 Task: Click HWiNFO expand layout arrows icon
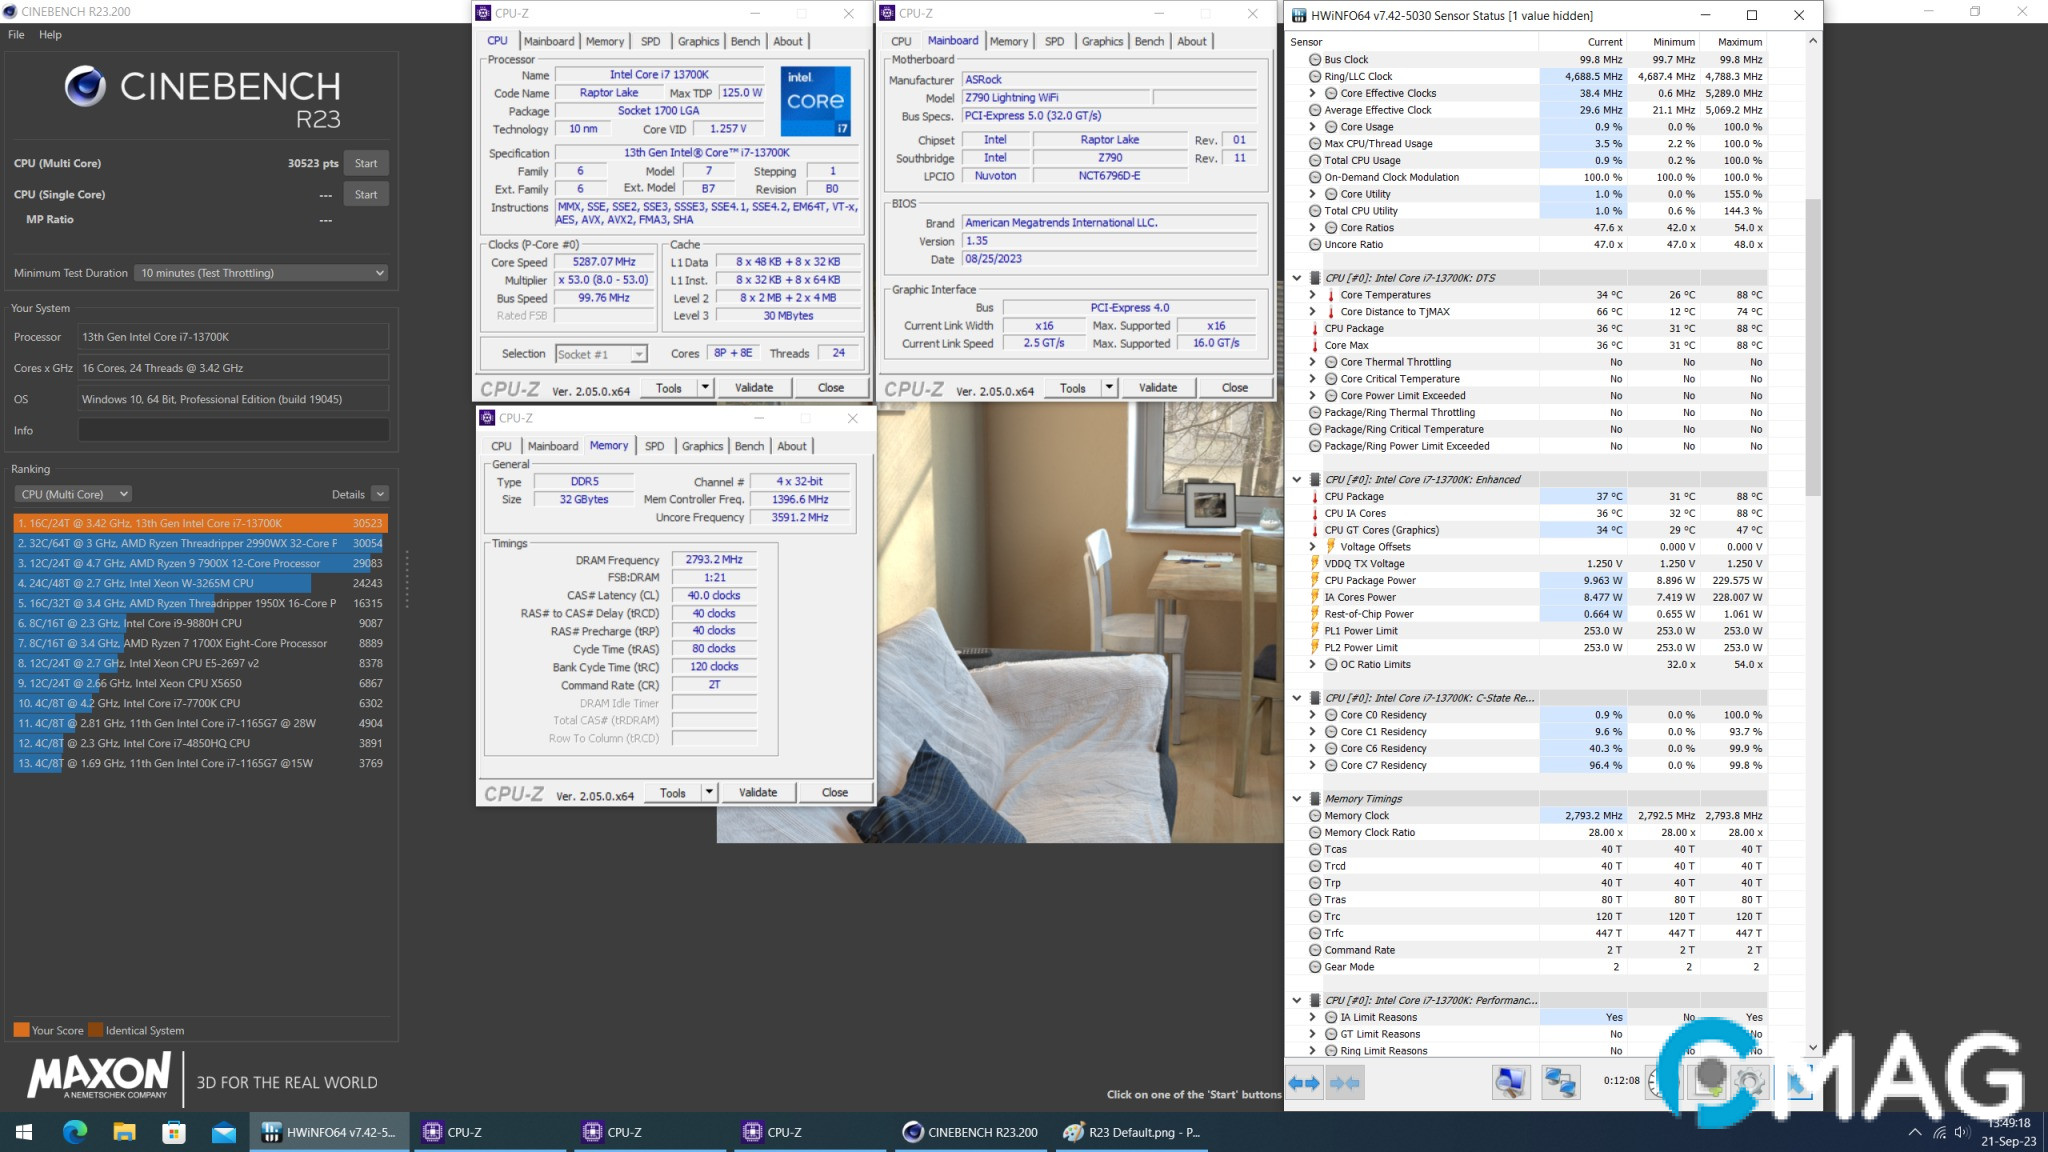coord(1305,1082)
